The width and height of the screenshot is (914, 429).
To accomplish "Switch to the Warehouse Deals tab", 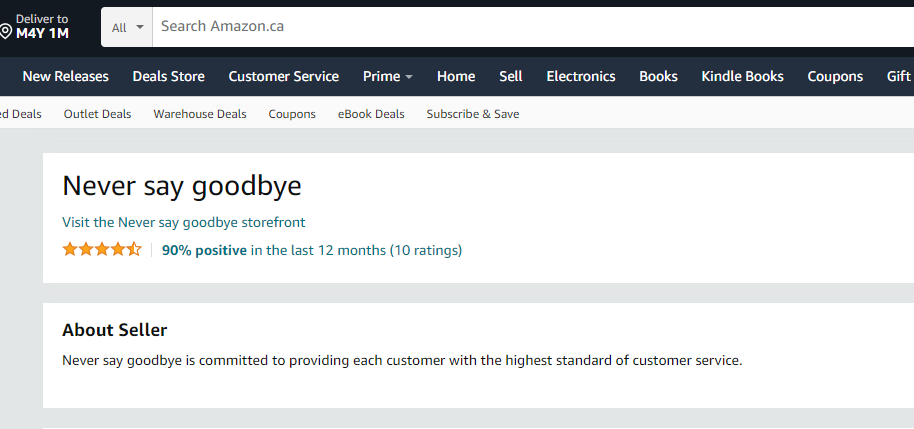I will 200,114.
